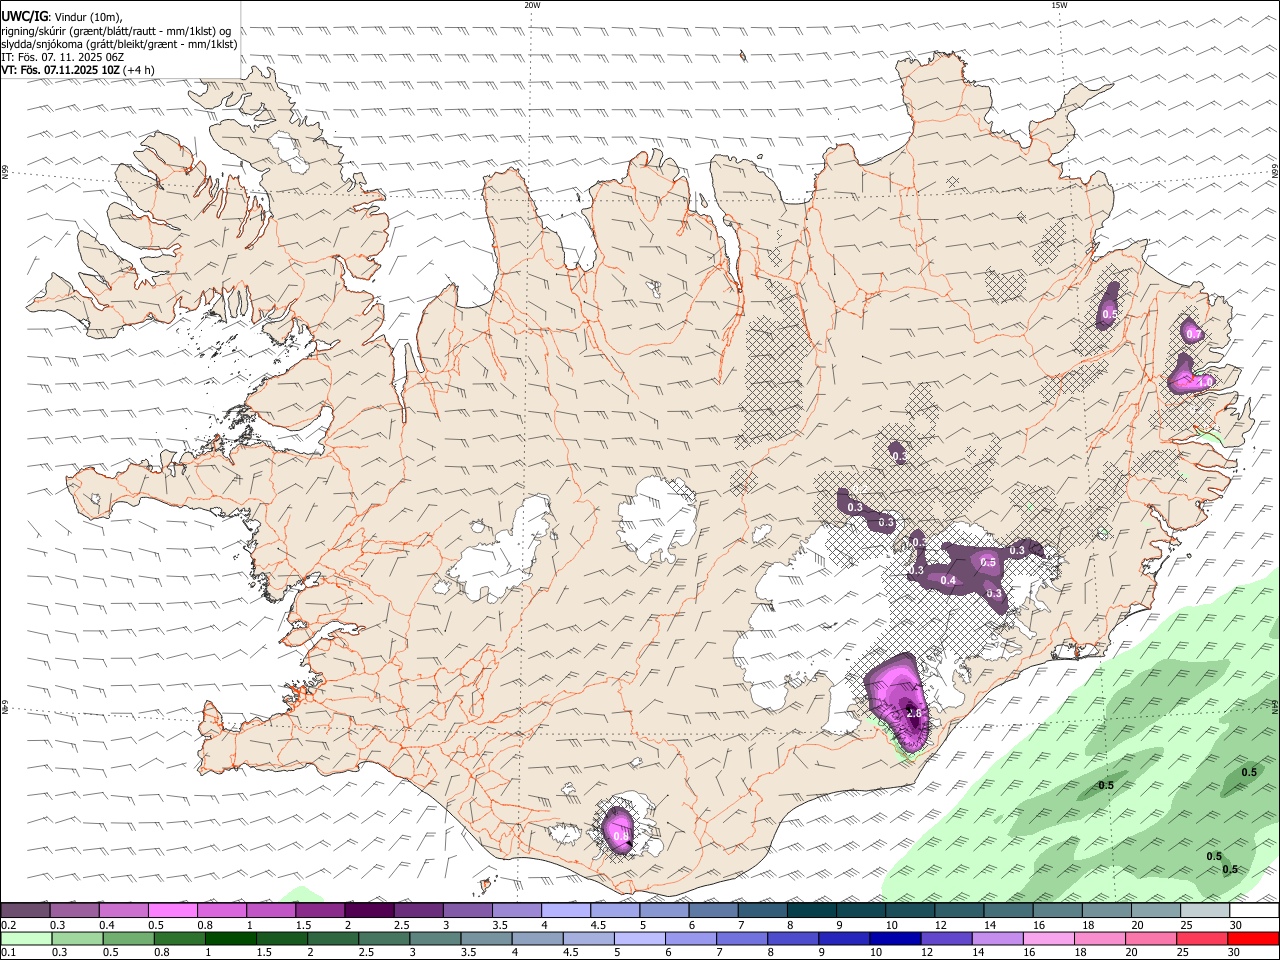This screenshot has height=960, width=1280.
Task: Click the 15W longitude label at top
Action: click(1059, 5)
